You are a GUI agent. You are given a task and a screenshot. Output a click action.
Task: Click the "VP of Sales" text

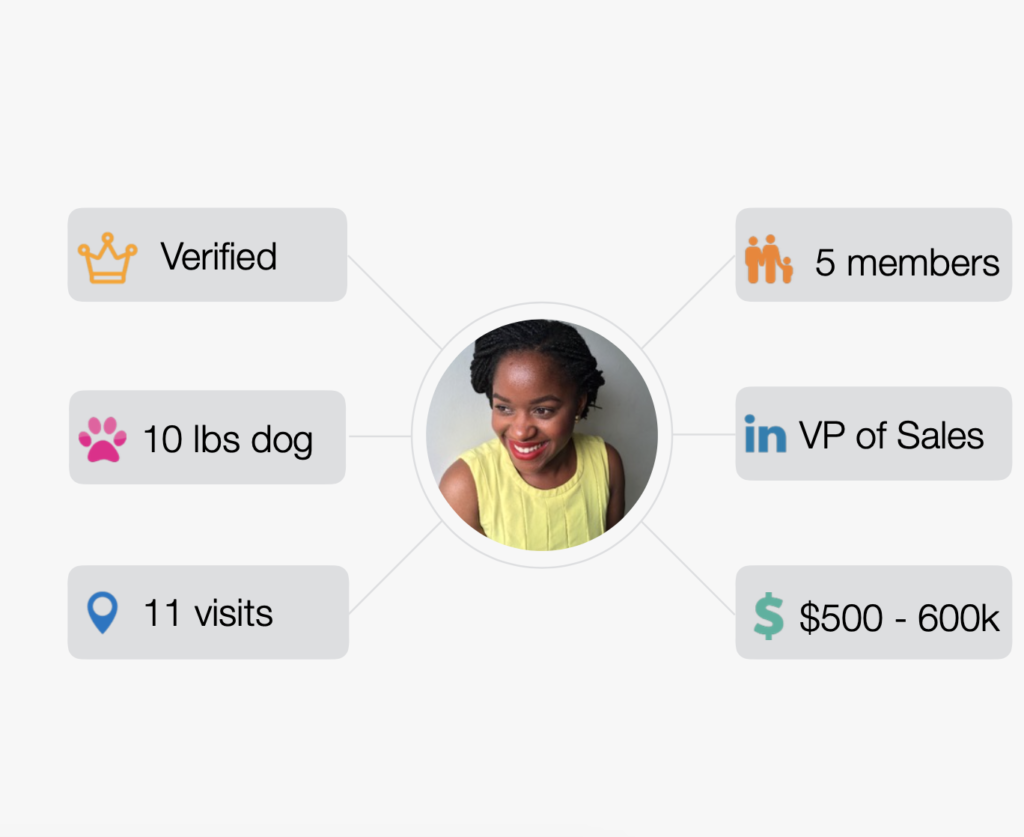(x=891, y=435)
